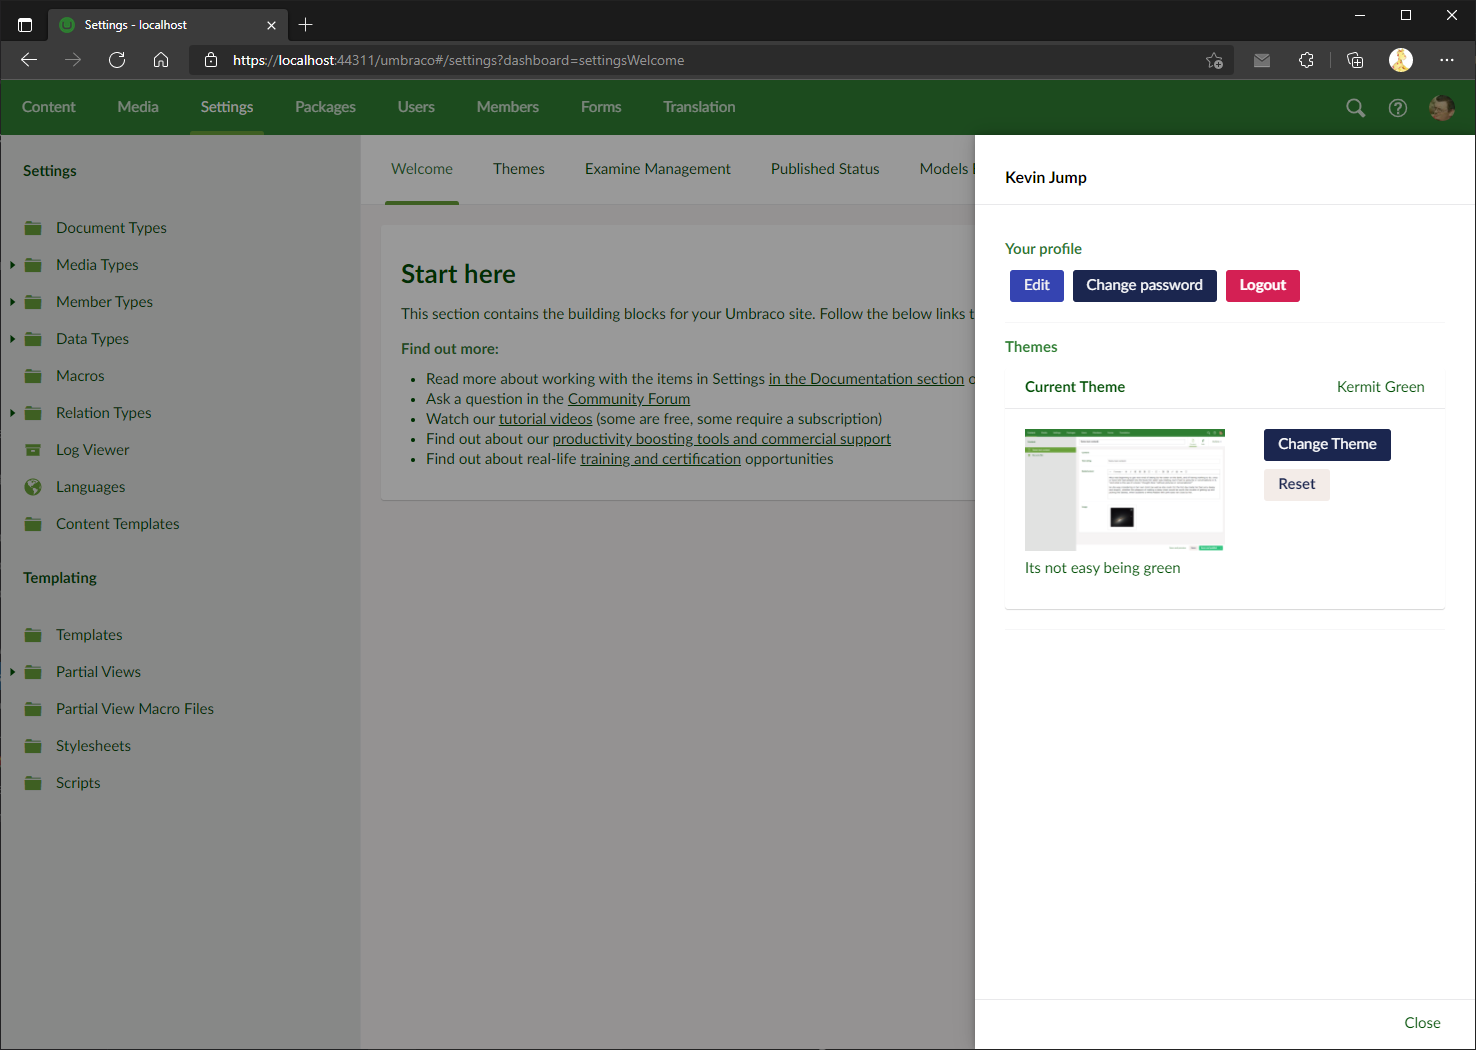
Task: Click the Content Templates folder icon
Action: 33,524
